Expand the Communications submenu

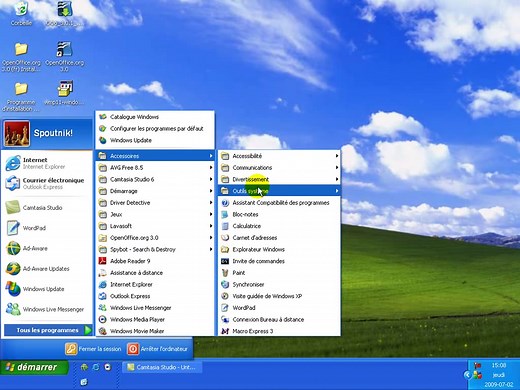pos(279,167)
